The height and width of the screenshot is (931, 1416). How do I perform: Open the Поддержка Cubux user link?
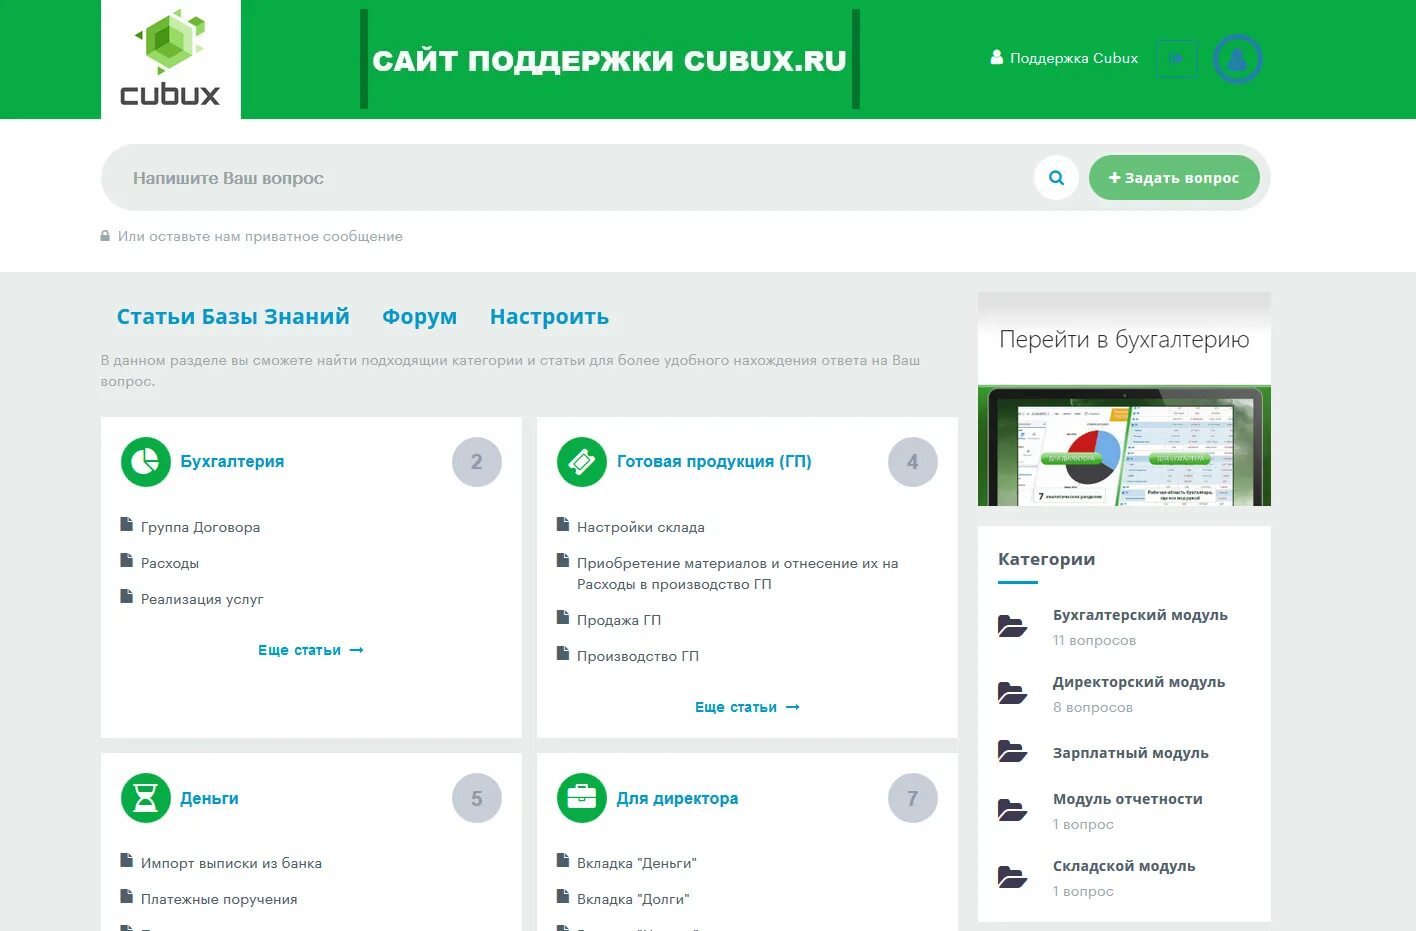pos(1064,58)
